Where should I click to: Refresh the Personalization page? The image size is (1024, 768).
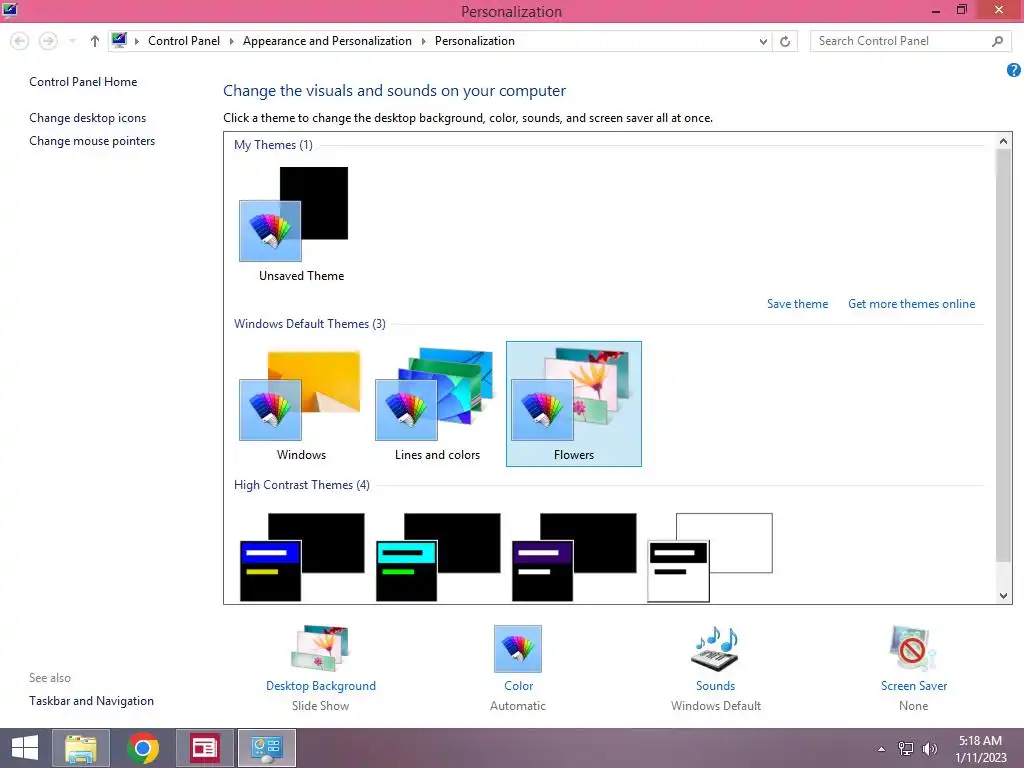pyautogui.click(x=785, y=41)
